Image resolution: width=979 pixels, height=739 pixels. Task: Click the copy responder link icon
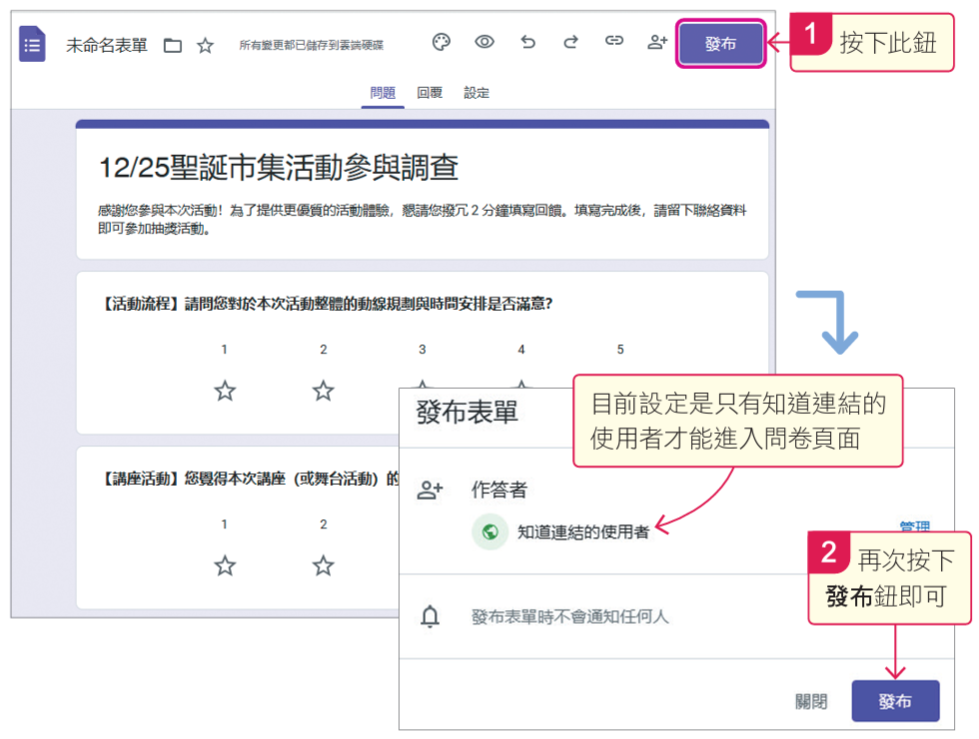(613, 43)
